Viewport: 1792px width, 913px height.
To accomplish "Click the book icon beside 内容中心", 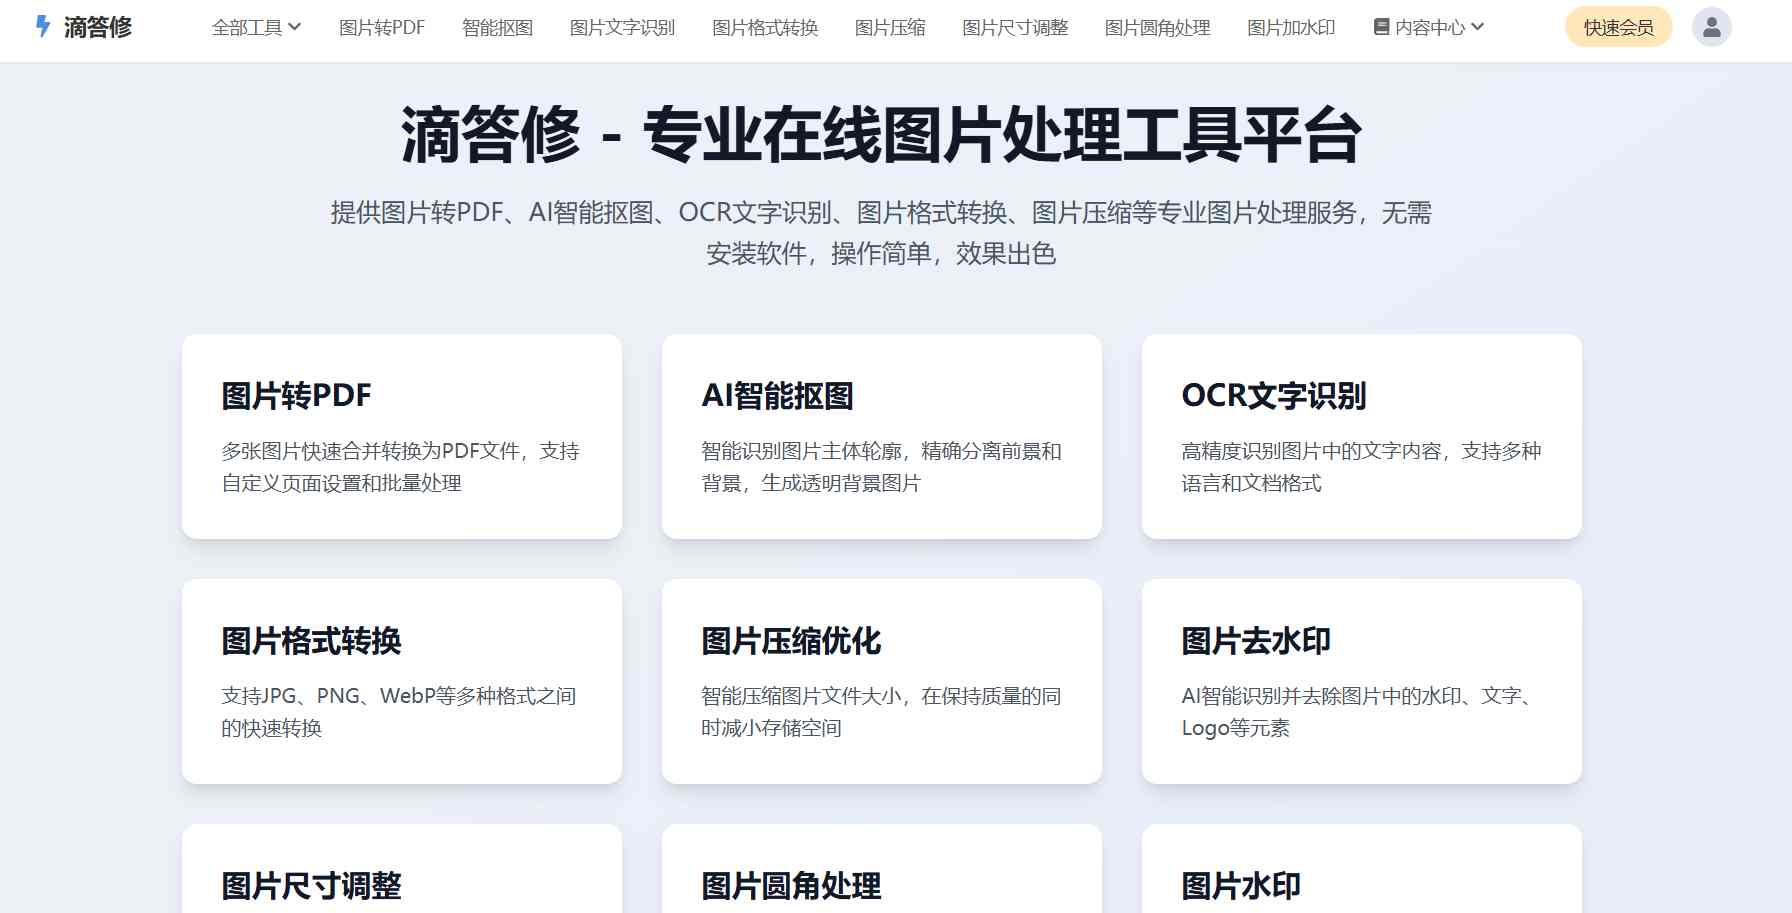I will [1381, 28].
